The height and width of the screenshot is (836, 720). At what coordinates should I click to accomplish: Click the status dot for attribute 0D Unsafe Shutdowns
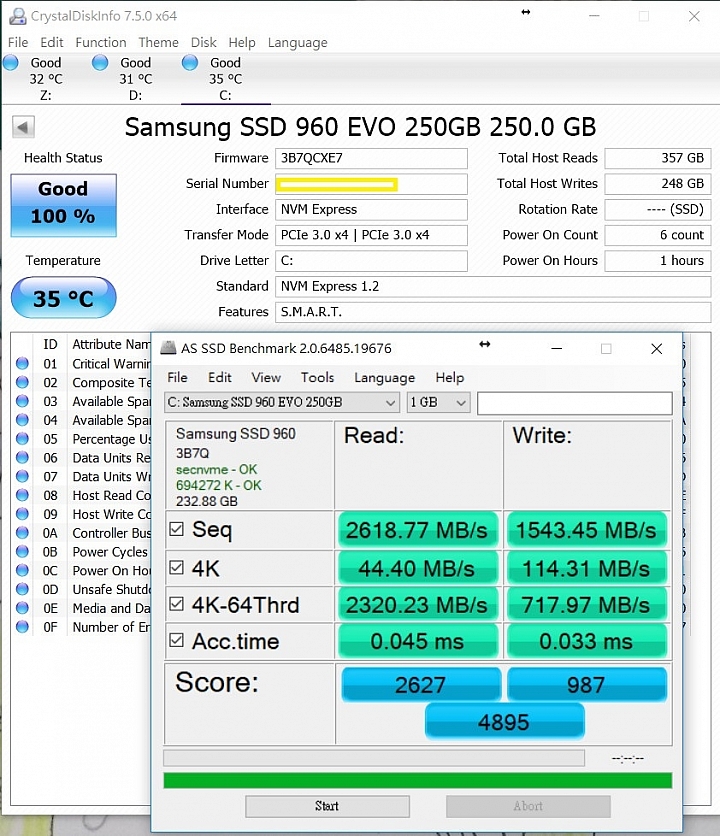point(22,589)
